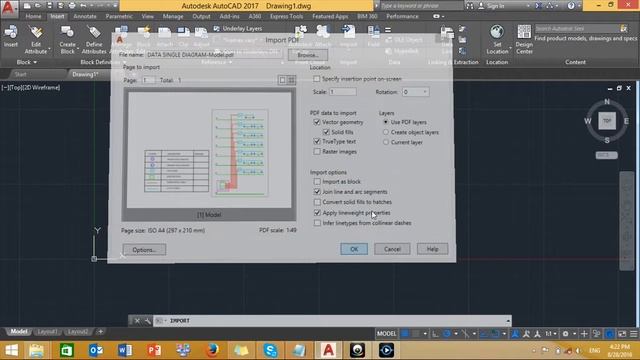Switch to the Annotate ribbon tab
This screenshot has height=360, width=640.
click(x=84, y=16)
